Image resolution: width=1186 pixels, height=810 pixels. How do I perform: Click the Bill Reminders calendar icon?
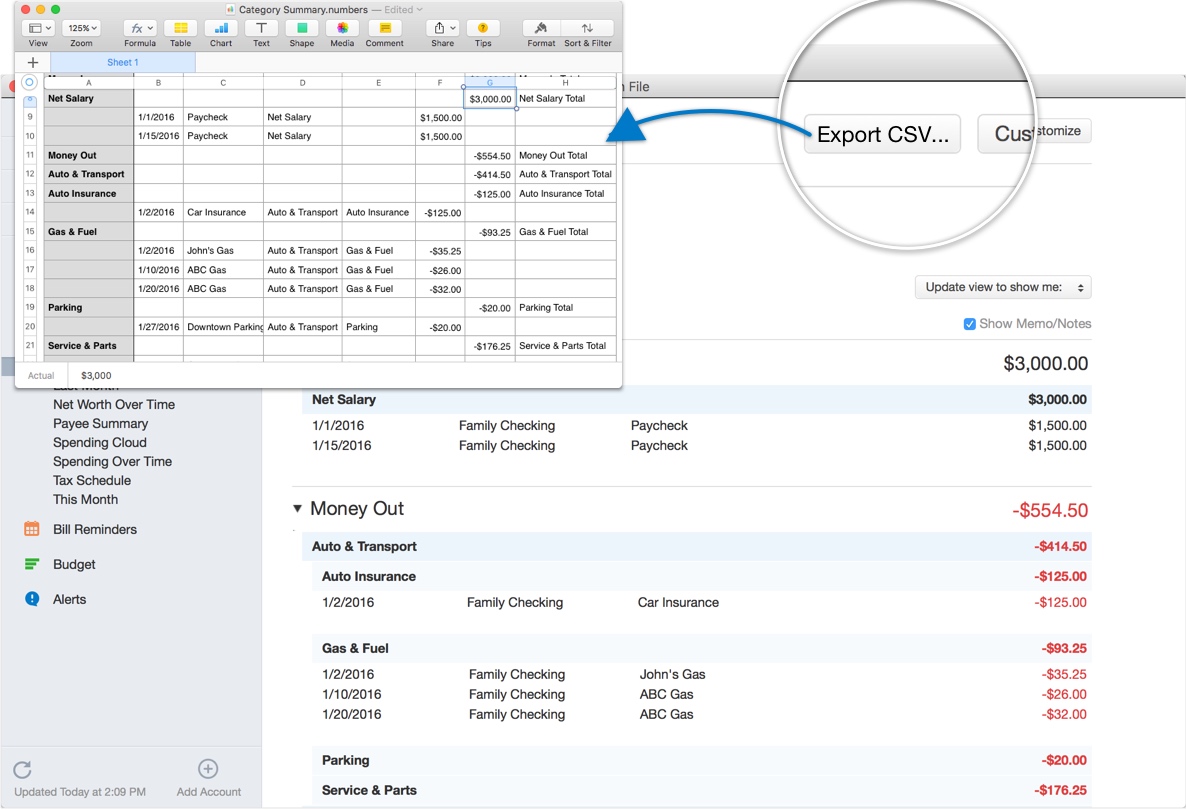[32, 529]
